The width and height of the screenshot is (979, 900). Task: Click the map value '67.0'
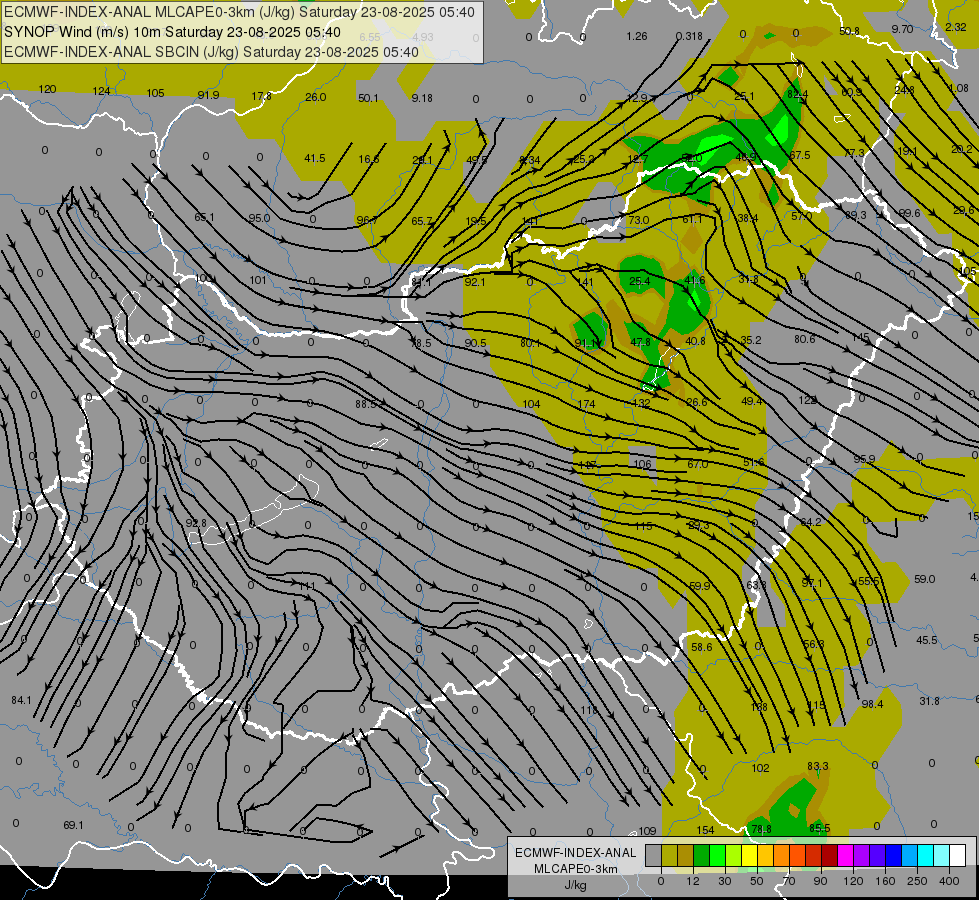697,464
